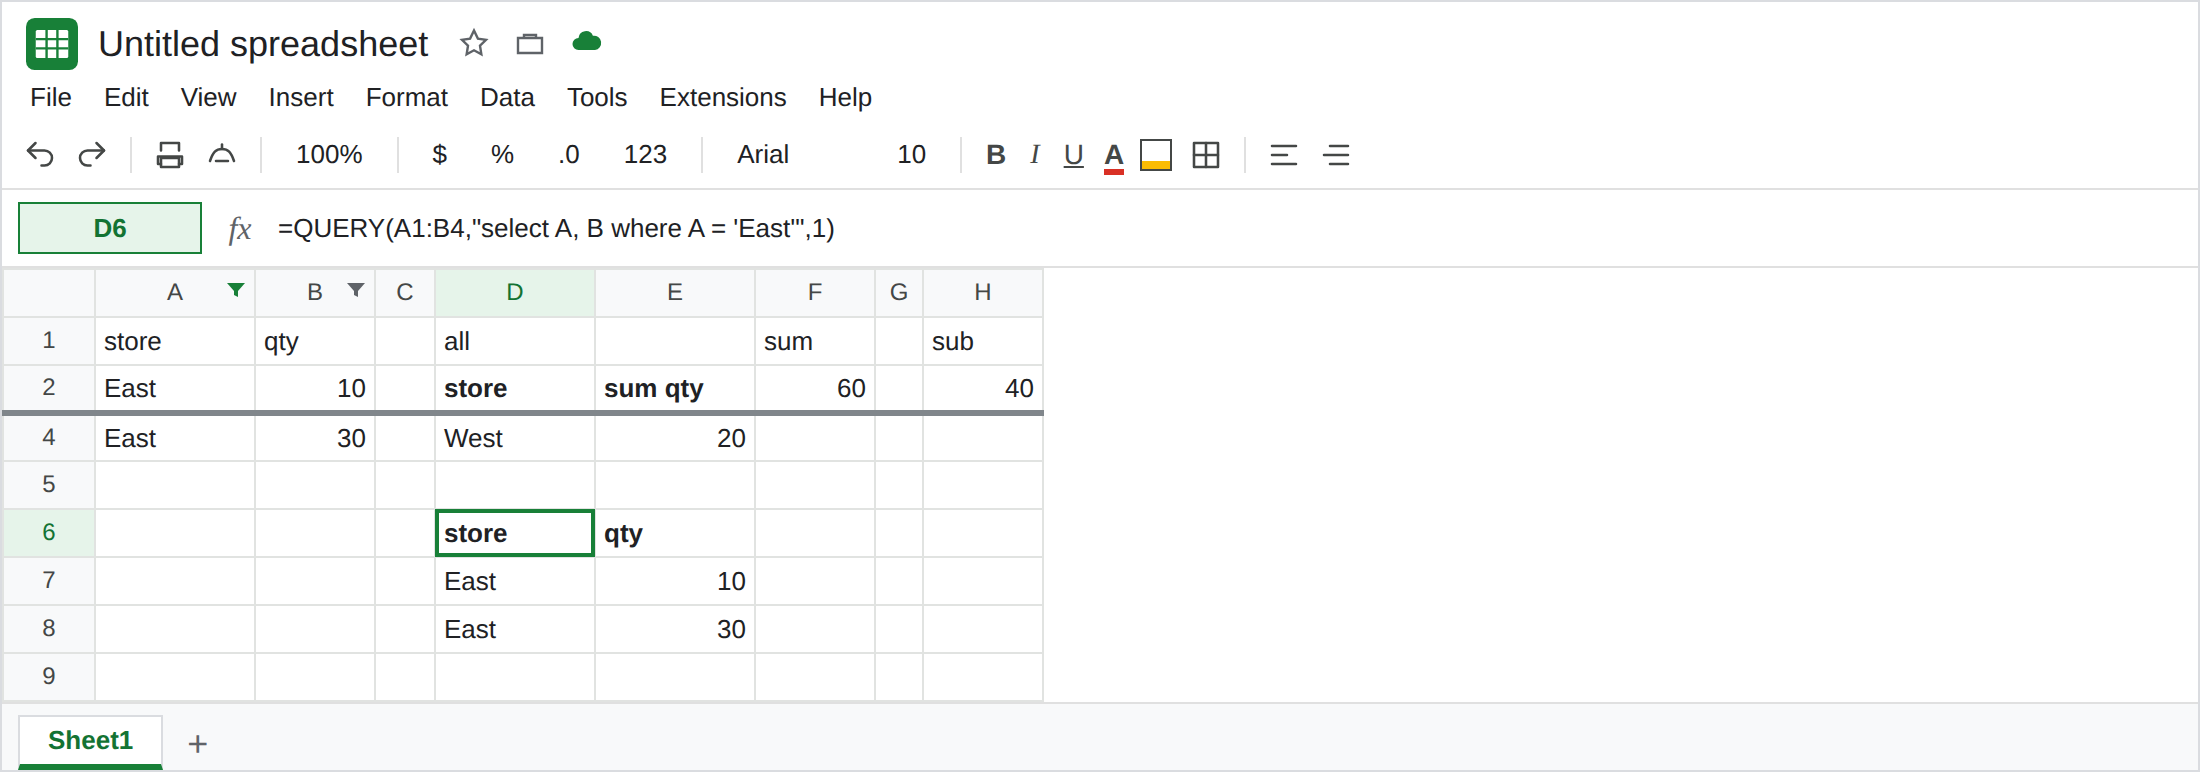Select the column D header

click(x=515, y=292)
